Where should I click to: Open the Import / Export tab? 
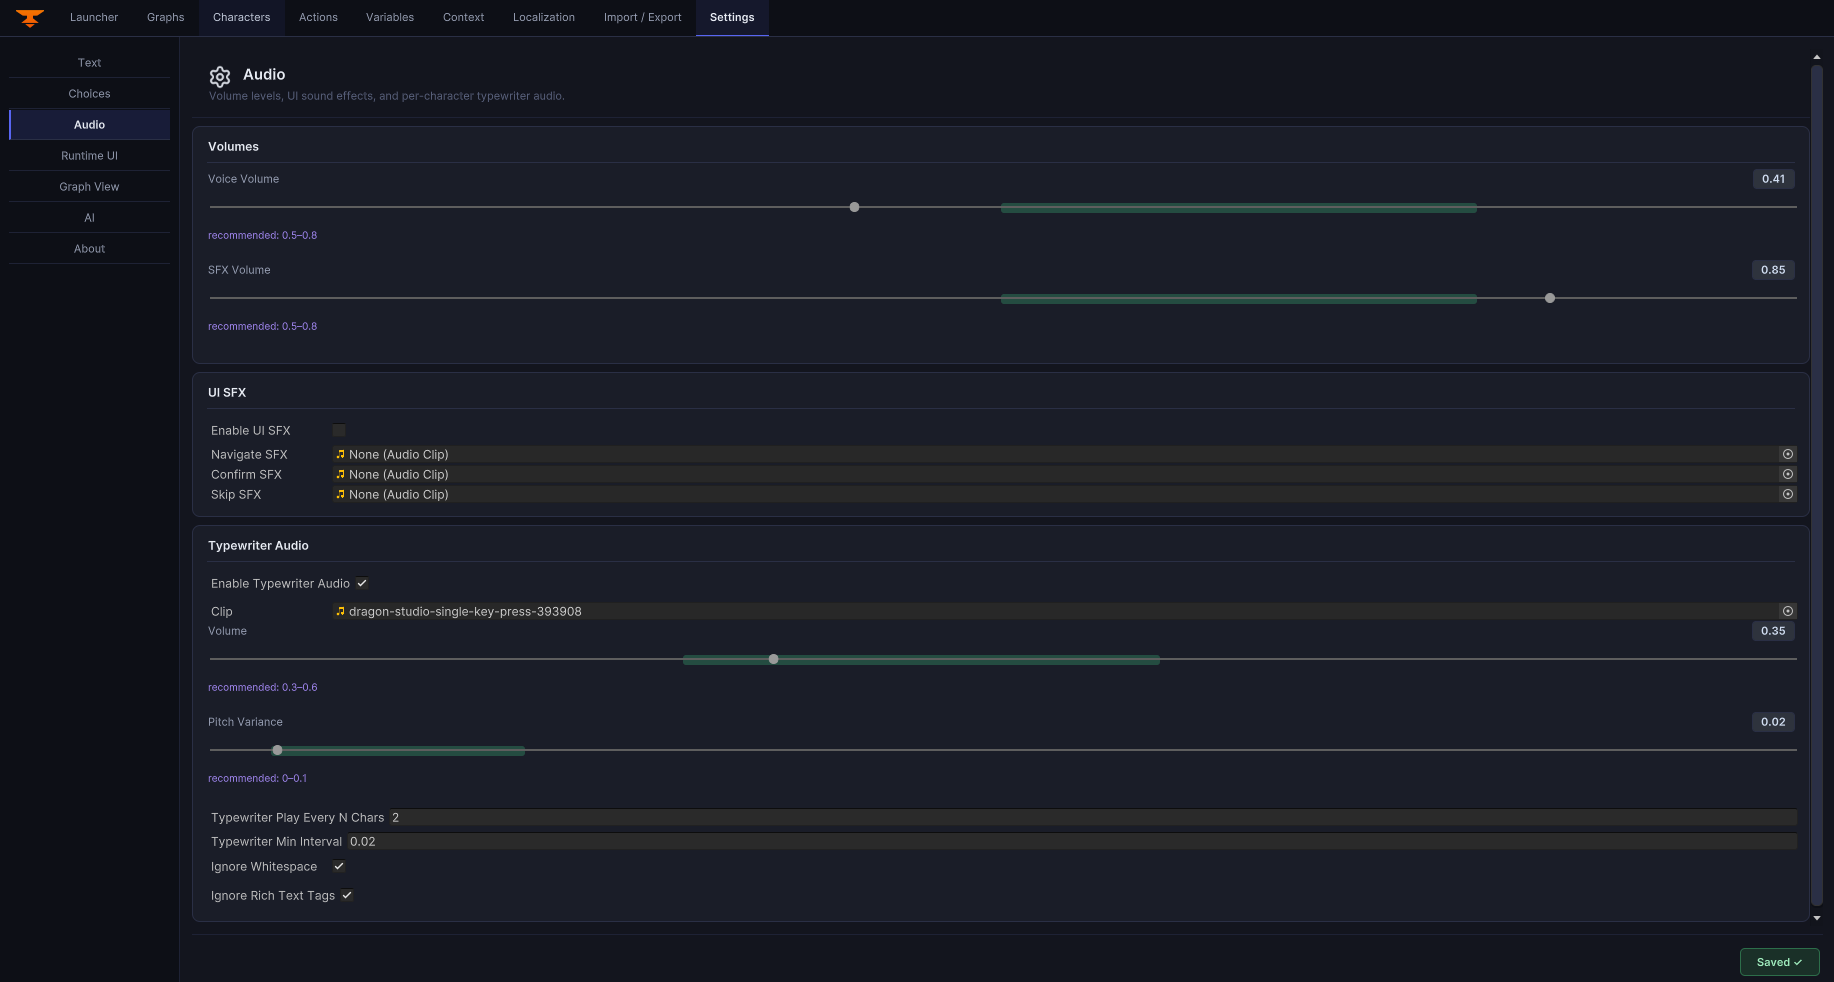tap(643, 18)
